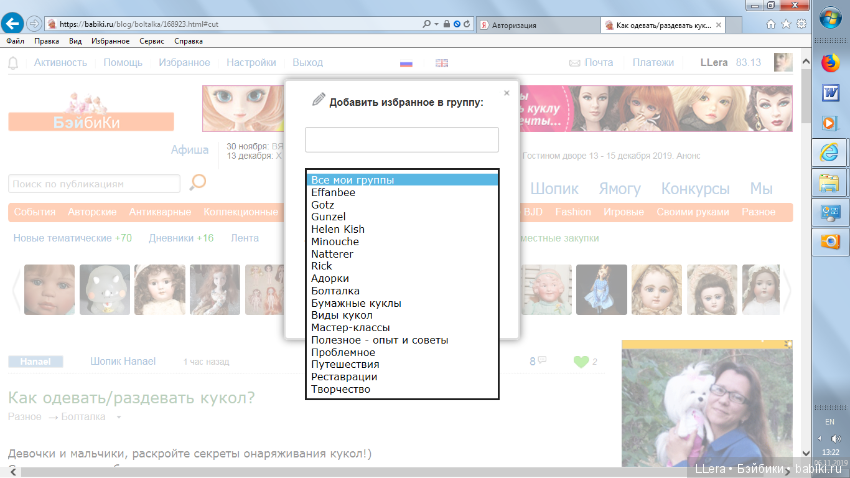Open browser home page icon
Image resolution: width=850 pixels, height=478 pixels.
pos(769,22)
